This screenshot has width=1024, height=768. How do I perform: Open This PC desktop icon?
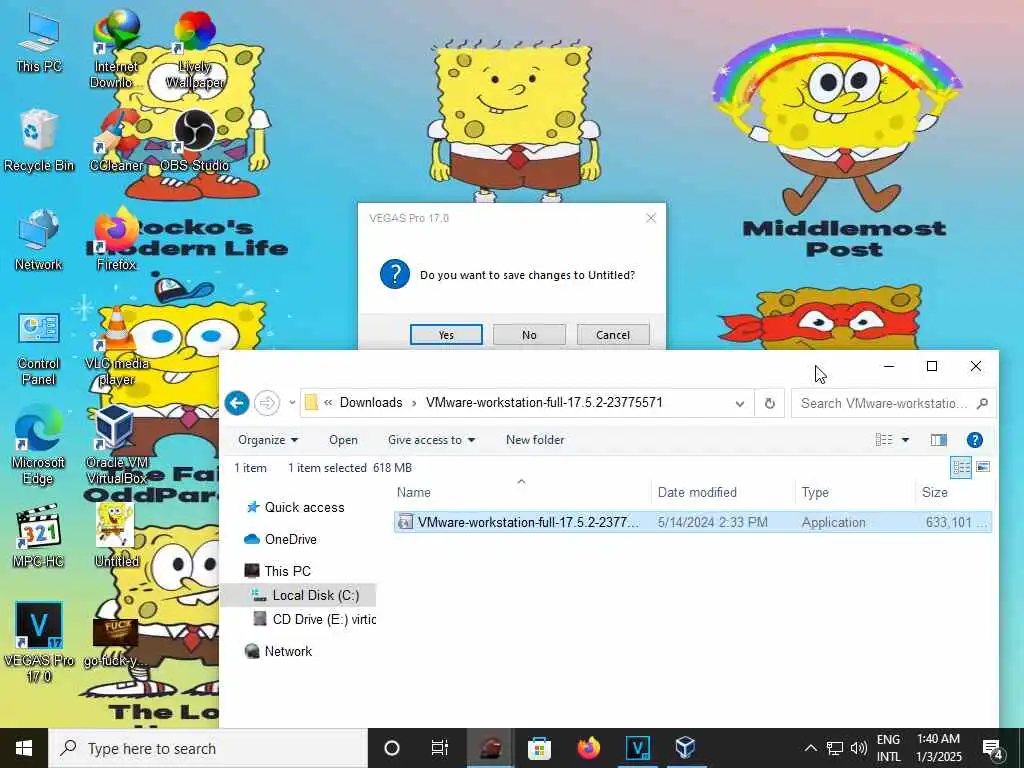(x=39, y=40)
